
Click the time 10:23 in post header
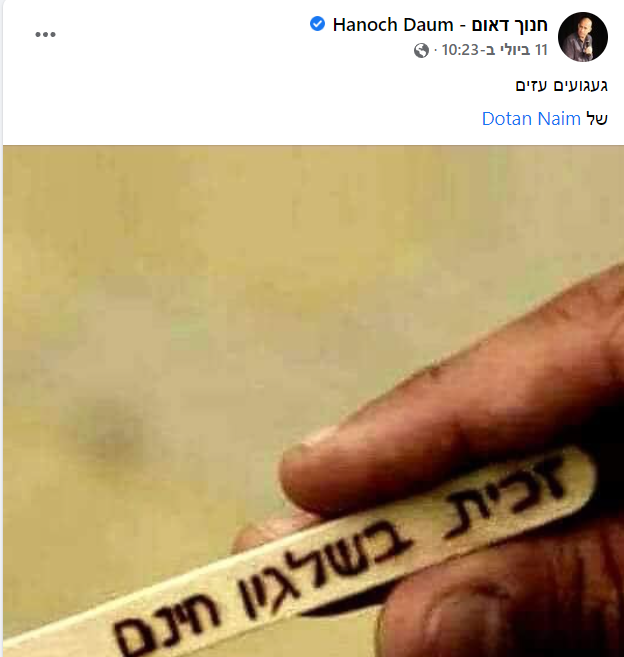(x=460, y=50)
